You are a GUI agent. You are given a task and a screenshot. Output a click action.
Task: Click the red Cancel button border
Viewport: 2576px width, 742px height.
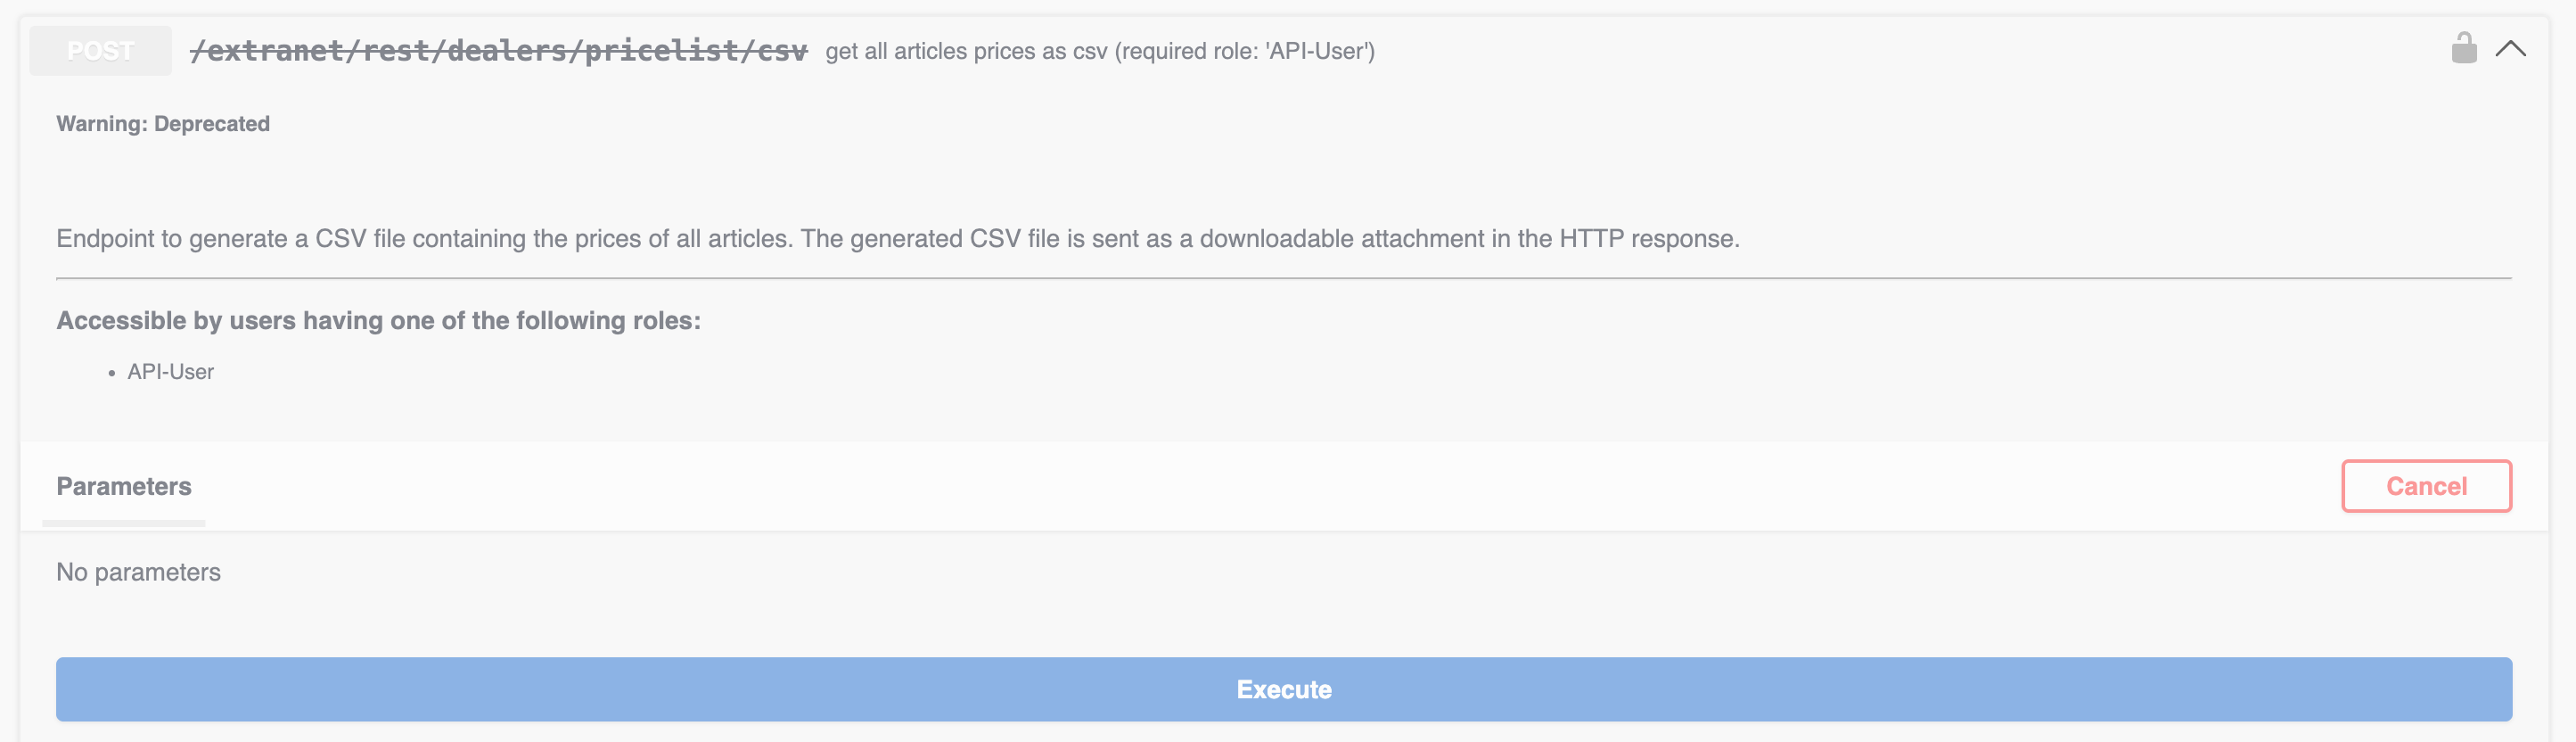(x=2344, y=486)
